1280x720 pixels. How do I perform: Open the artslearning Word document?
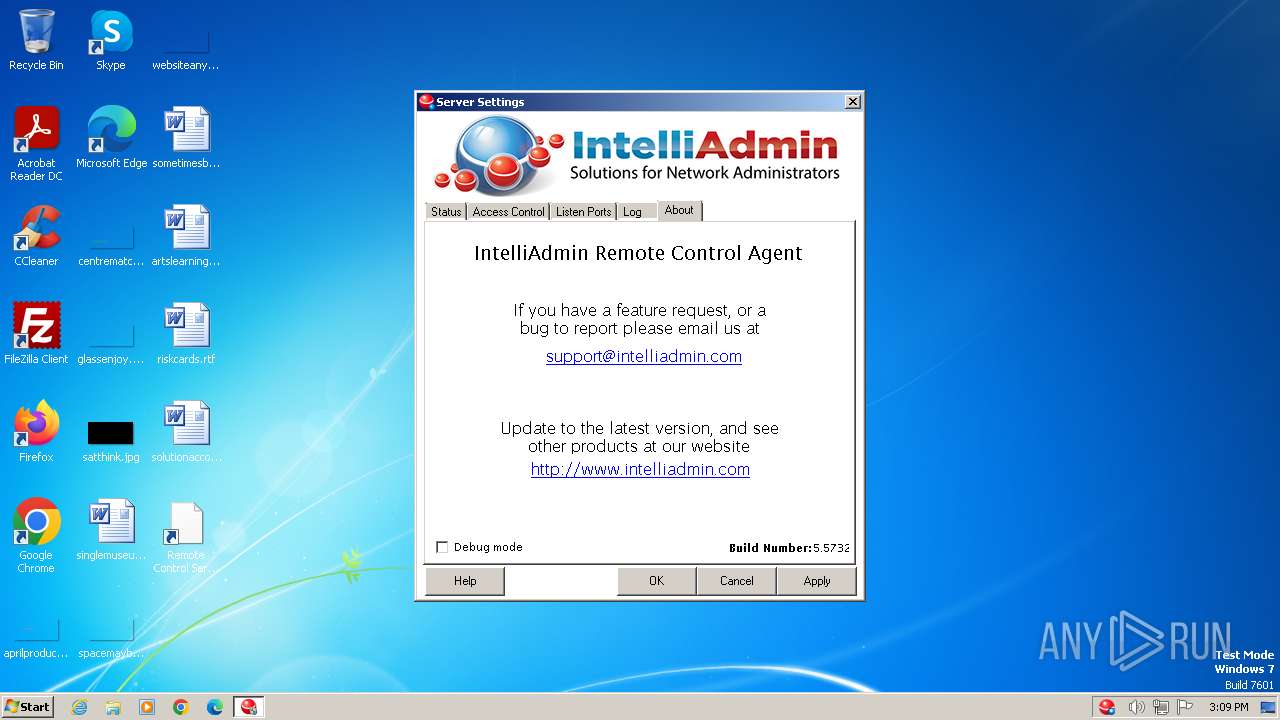pos(185,236)
